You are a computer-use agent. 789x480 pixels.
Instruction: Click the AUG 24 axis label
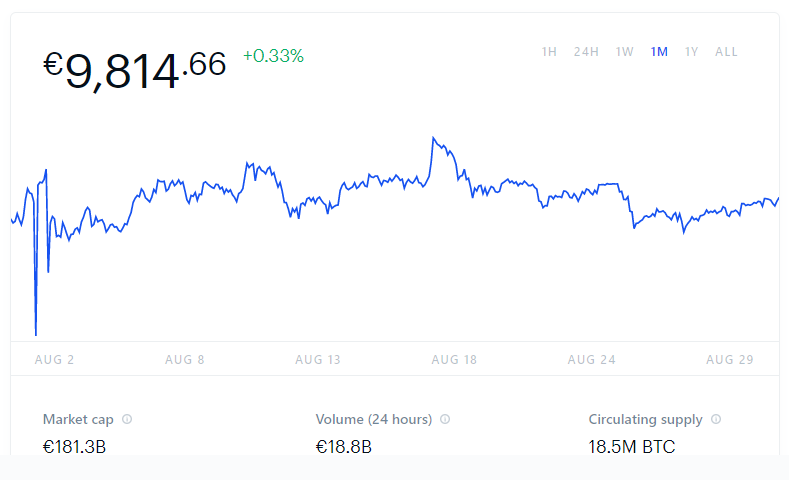point(592,360)
